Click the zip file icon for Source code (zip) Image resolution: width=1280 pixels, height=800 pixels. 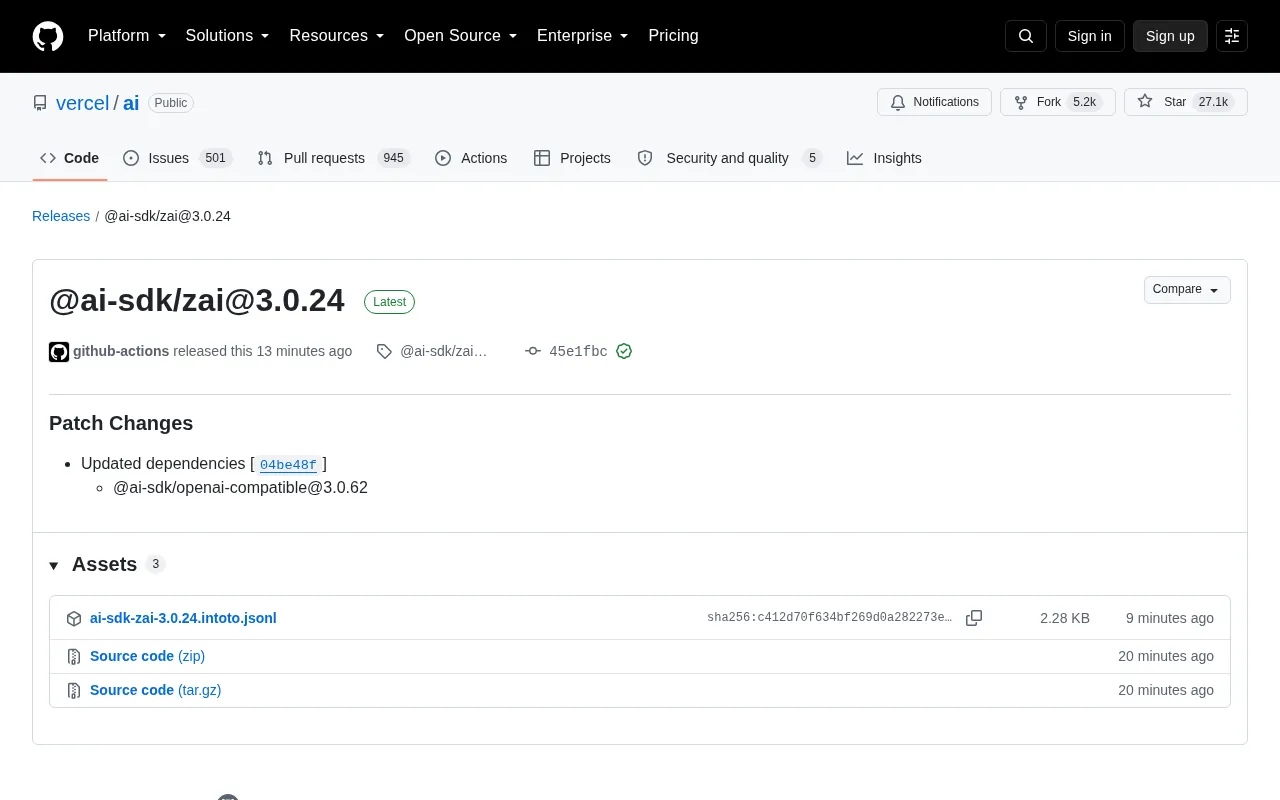point(74,656)
